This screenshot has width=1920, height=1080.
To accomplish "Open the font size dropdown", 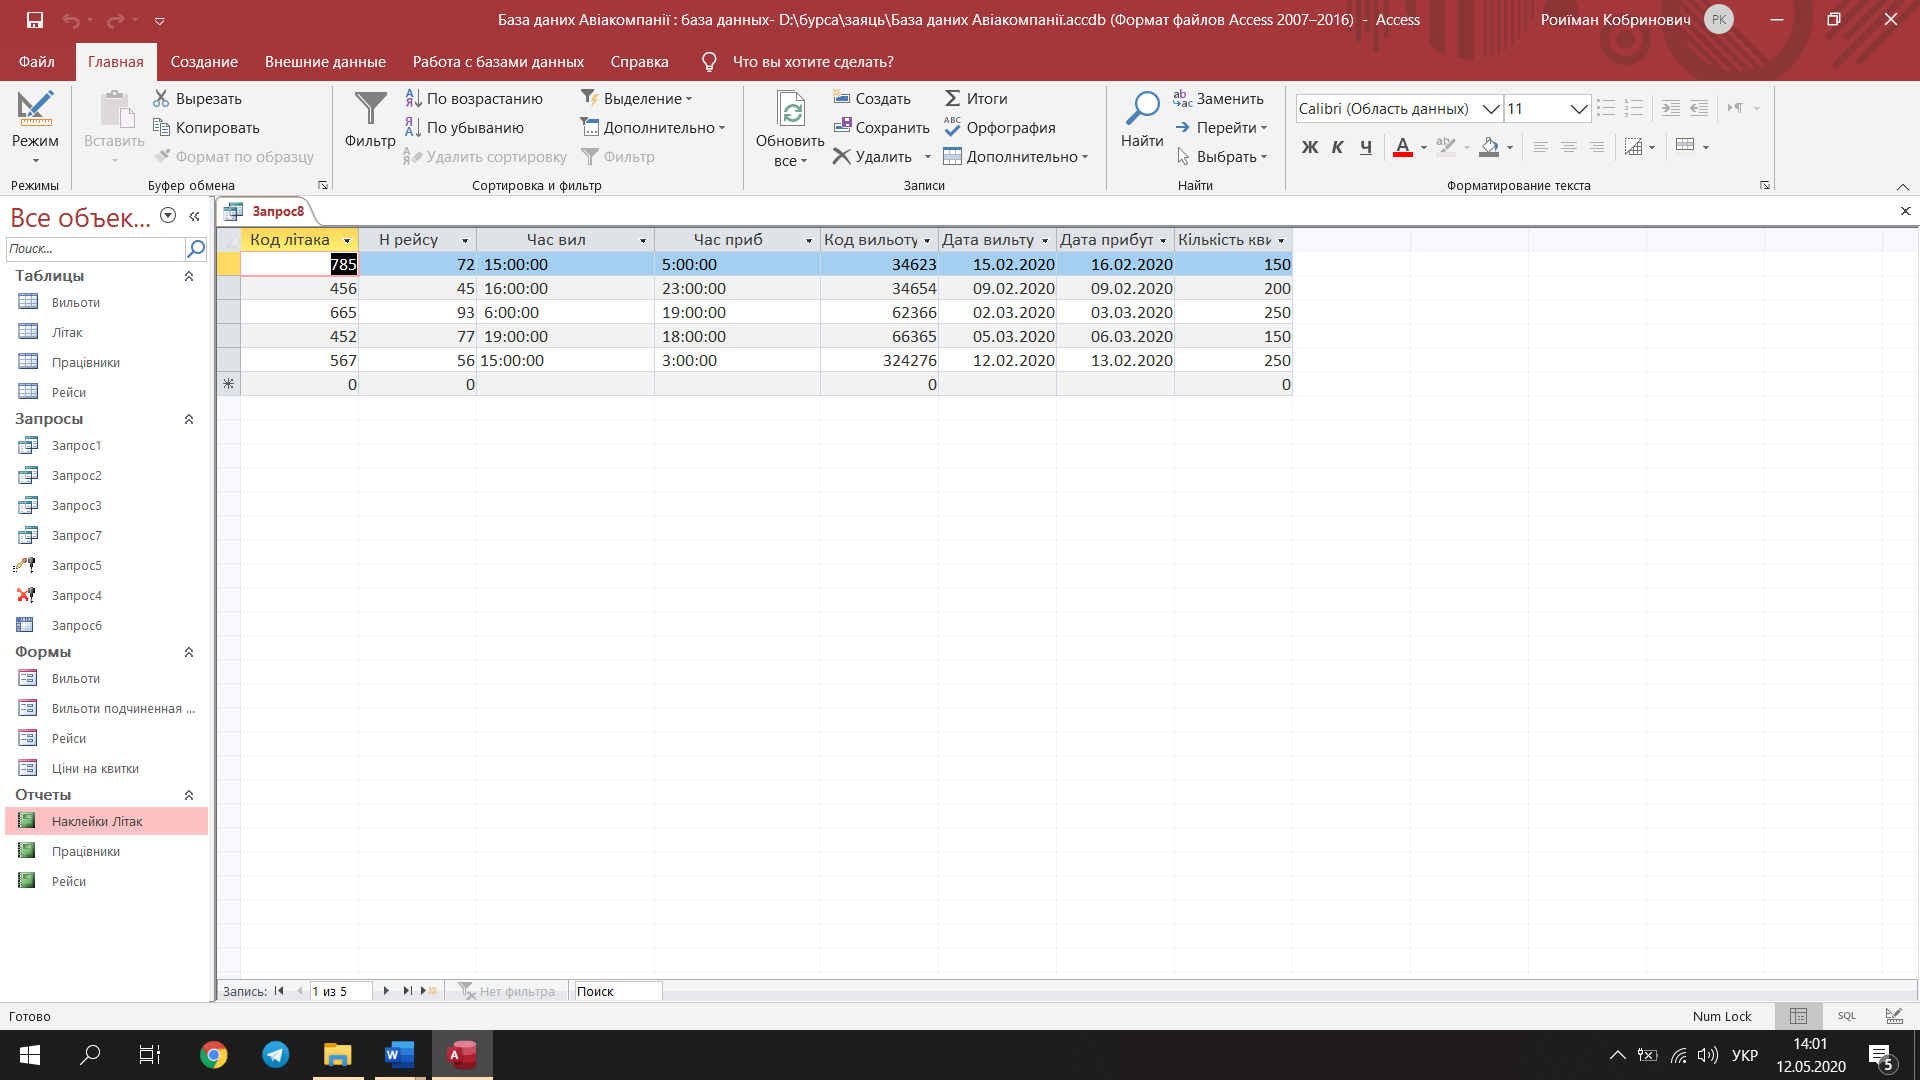I will pyautogui.click(x=1578, y=108).
